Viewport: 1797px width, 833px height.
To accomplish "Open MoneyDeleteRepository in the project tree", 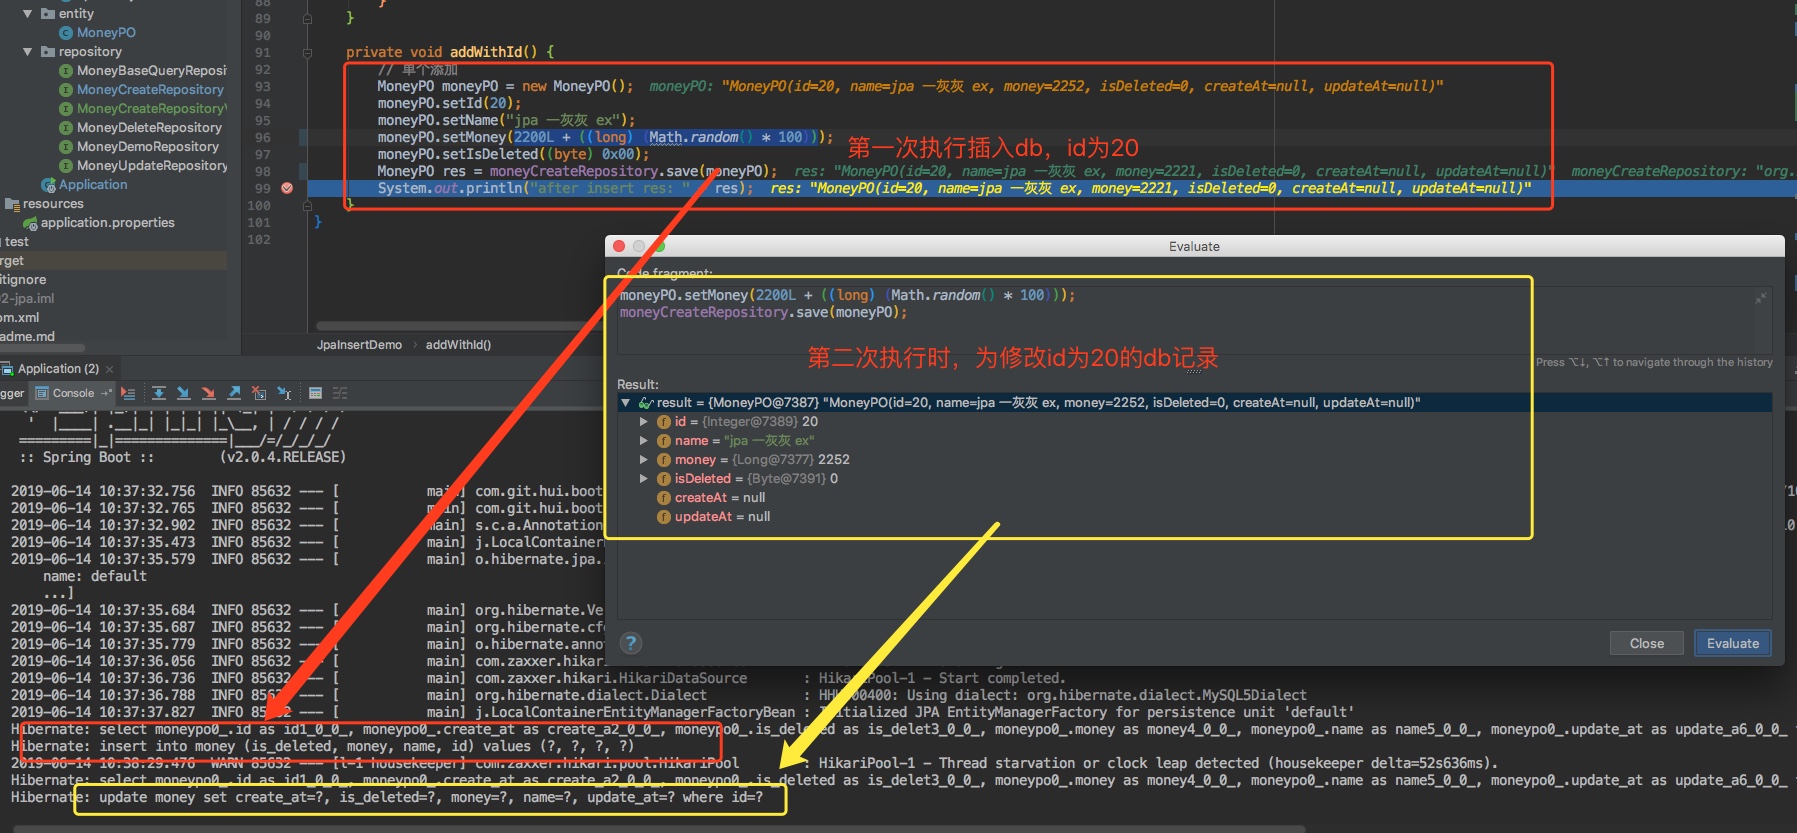I will 148,128.
